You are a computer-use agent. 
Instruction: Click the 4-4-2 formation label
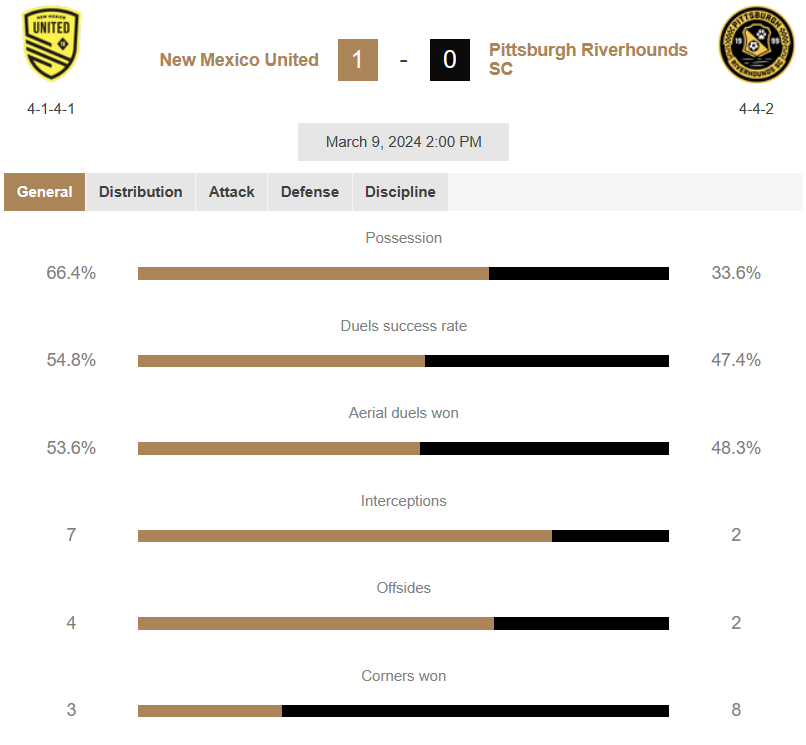click(x=756, y=109)
